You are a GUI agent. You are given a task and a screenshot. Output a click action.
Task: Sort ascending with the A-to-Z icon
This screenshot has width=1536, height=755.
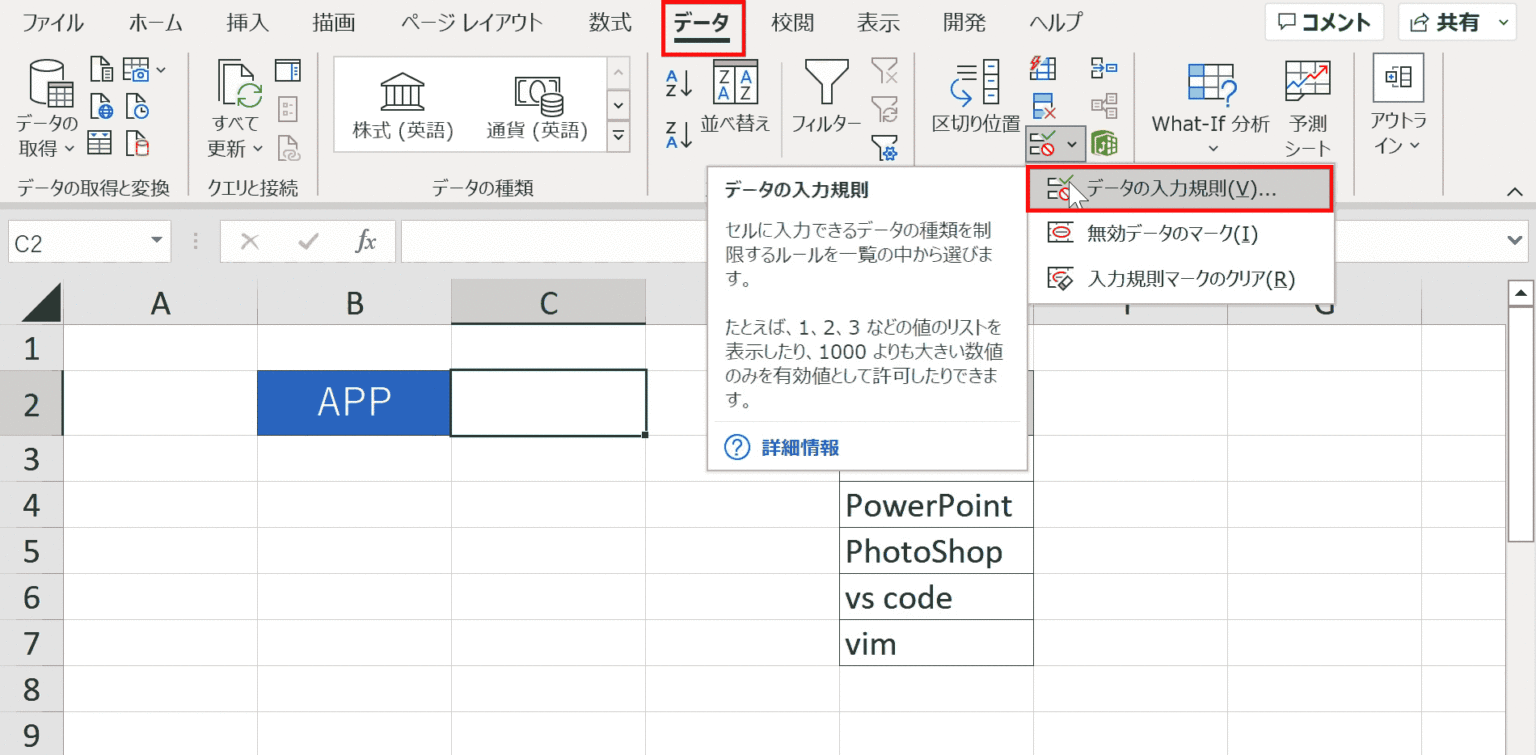click(679, 84)
